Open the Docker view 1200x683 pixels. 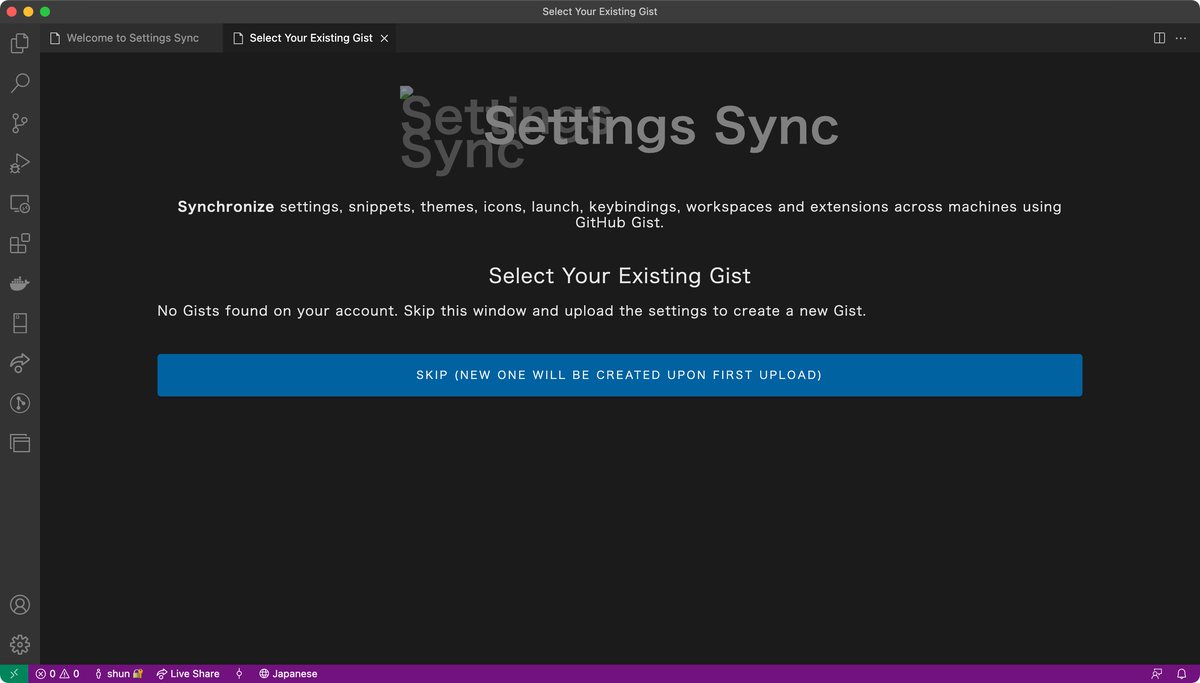point(20,284)
